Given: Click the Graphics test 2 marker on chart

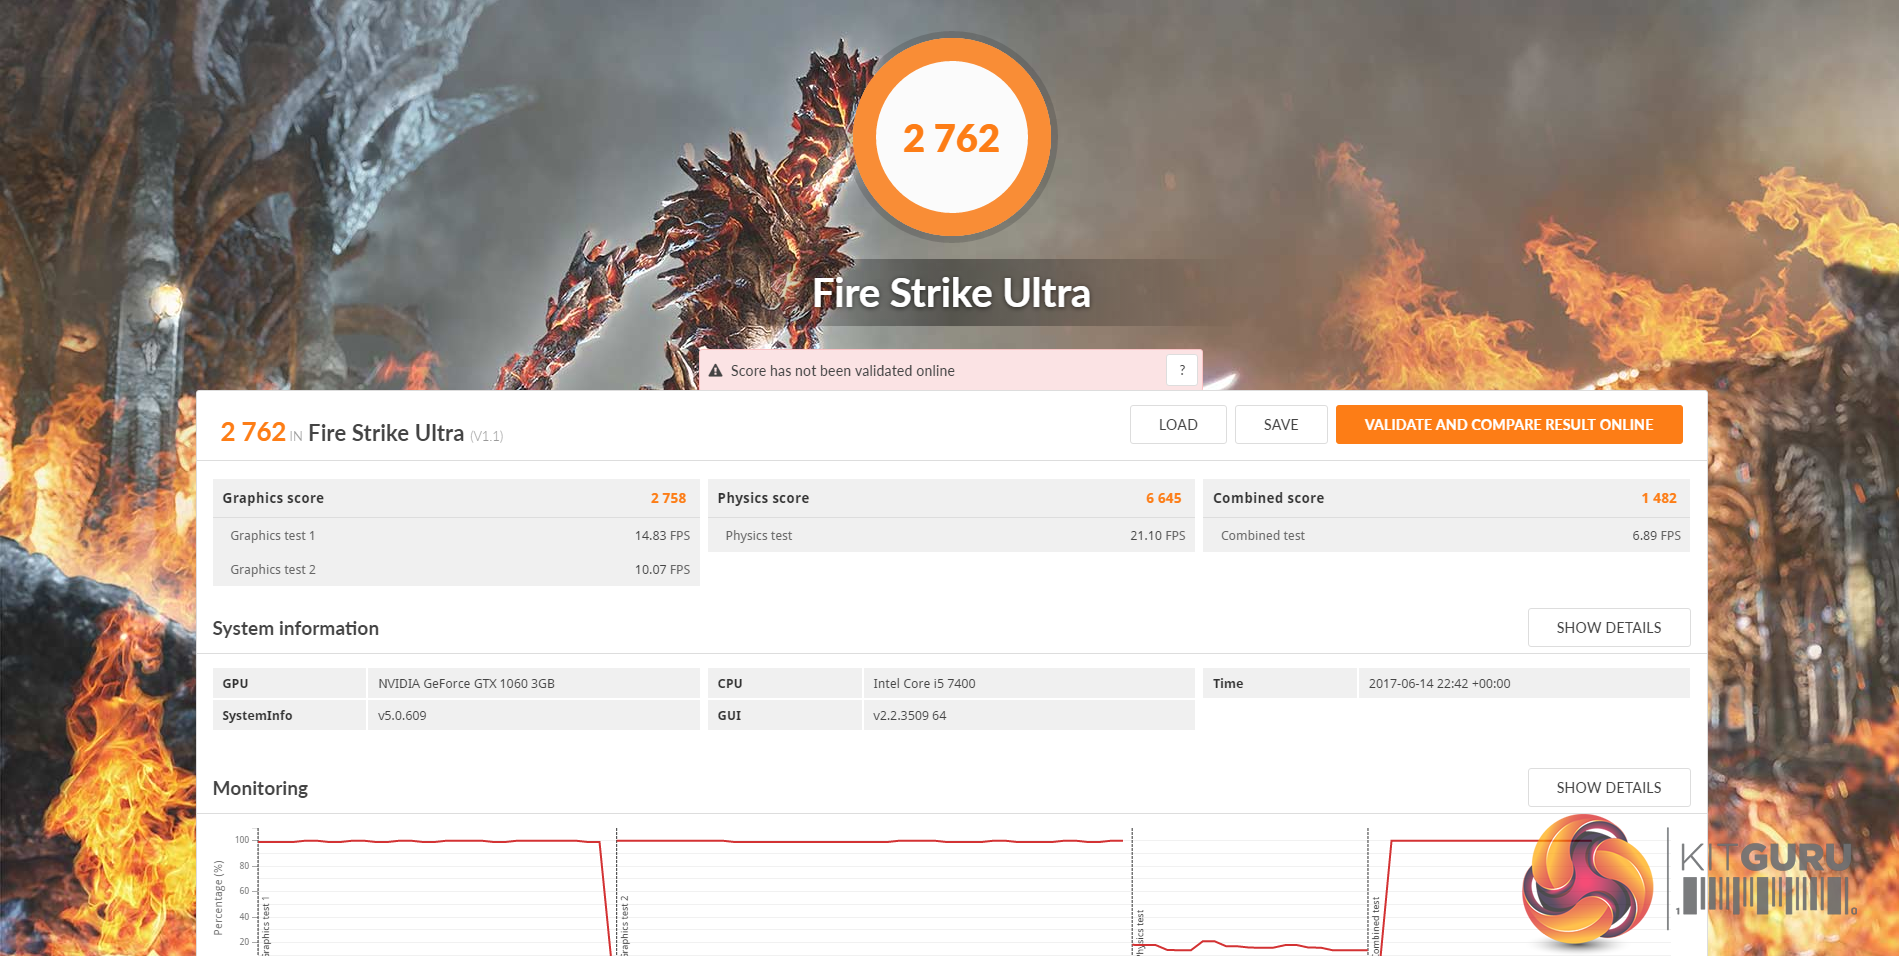Looking at the screenshot, I should (x=625, y=925).
